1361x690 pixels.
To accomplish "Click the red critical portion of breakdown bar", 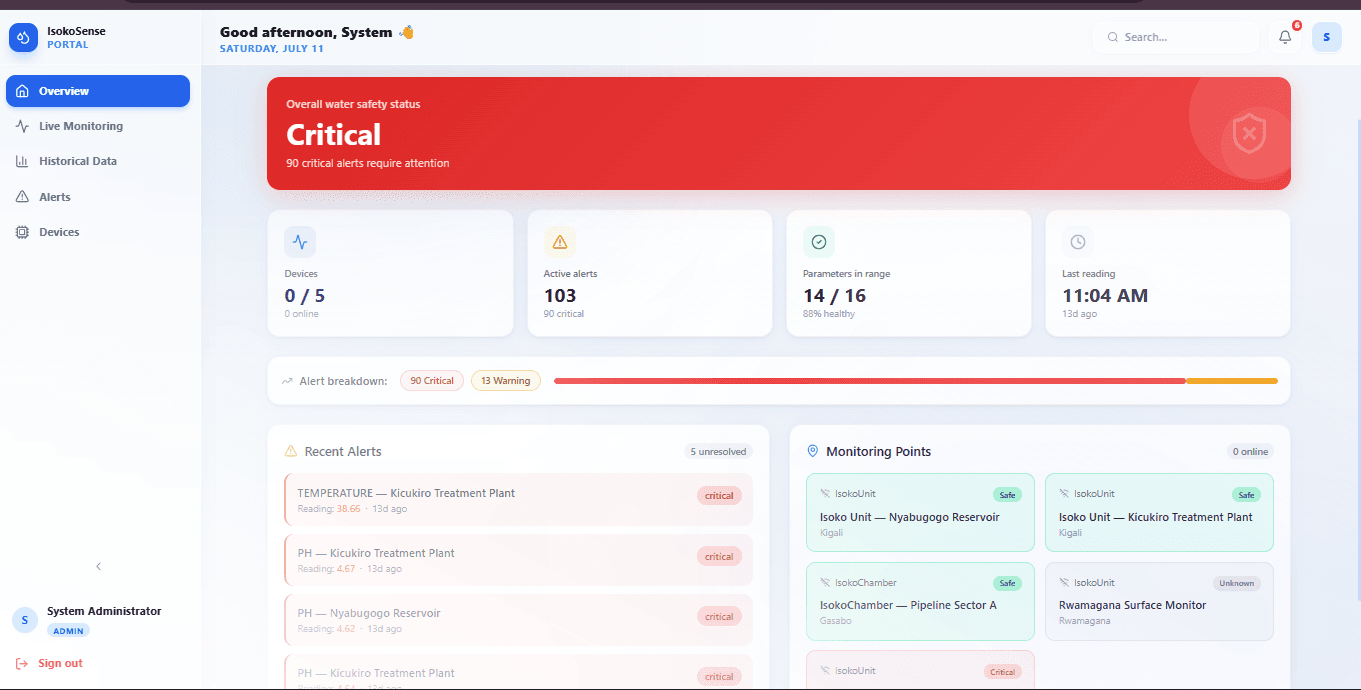I will click(869, 381).
